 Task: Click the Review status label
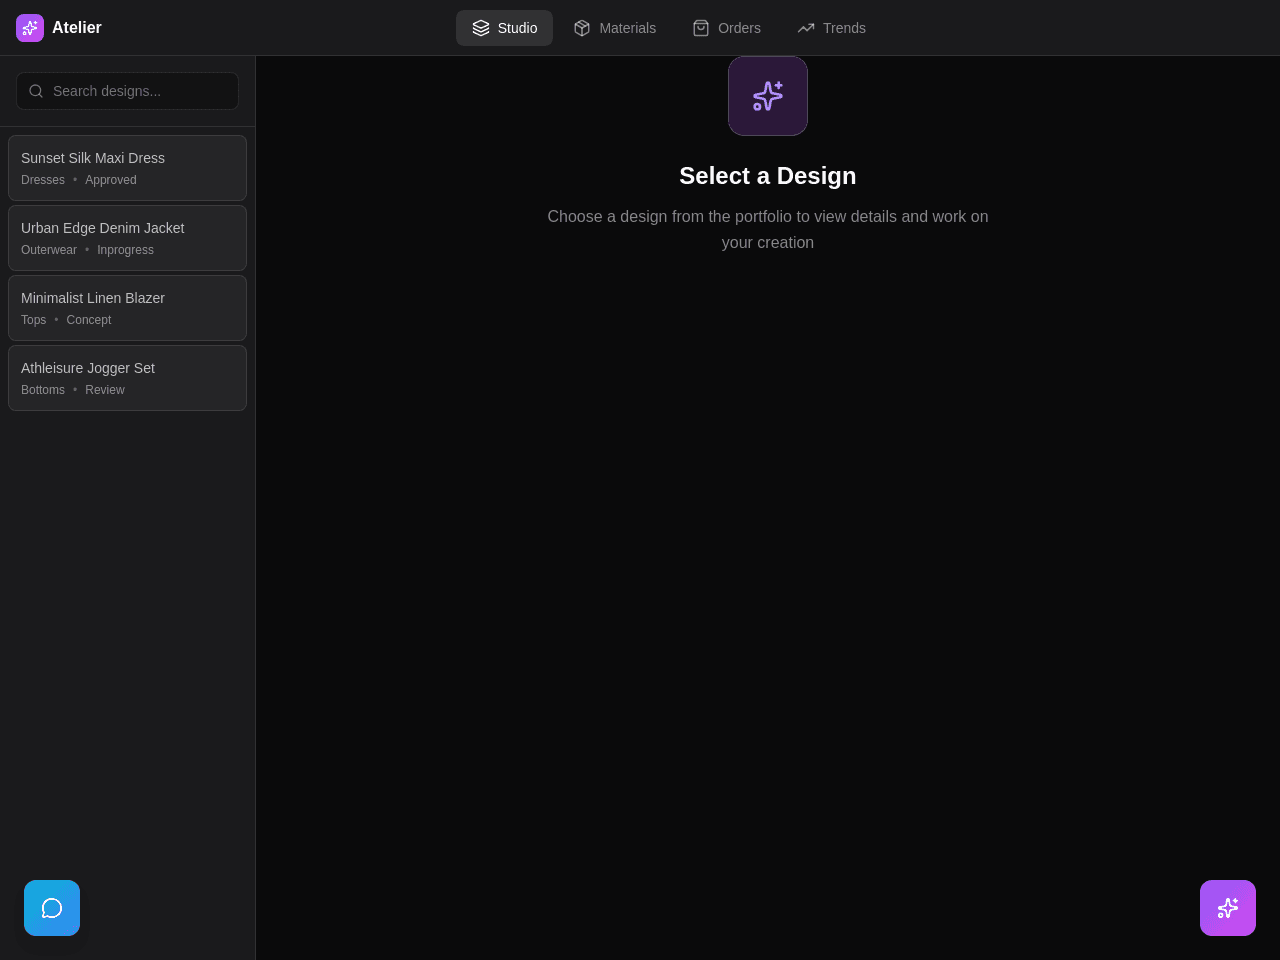click(x=105, y=390)
